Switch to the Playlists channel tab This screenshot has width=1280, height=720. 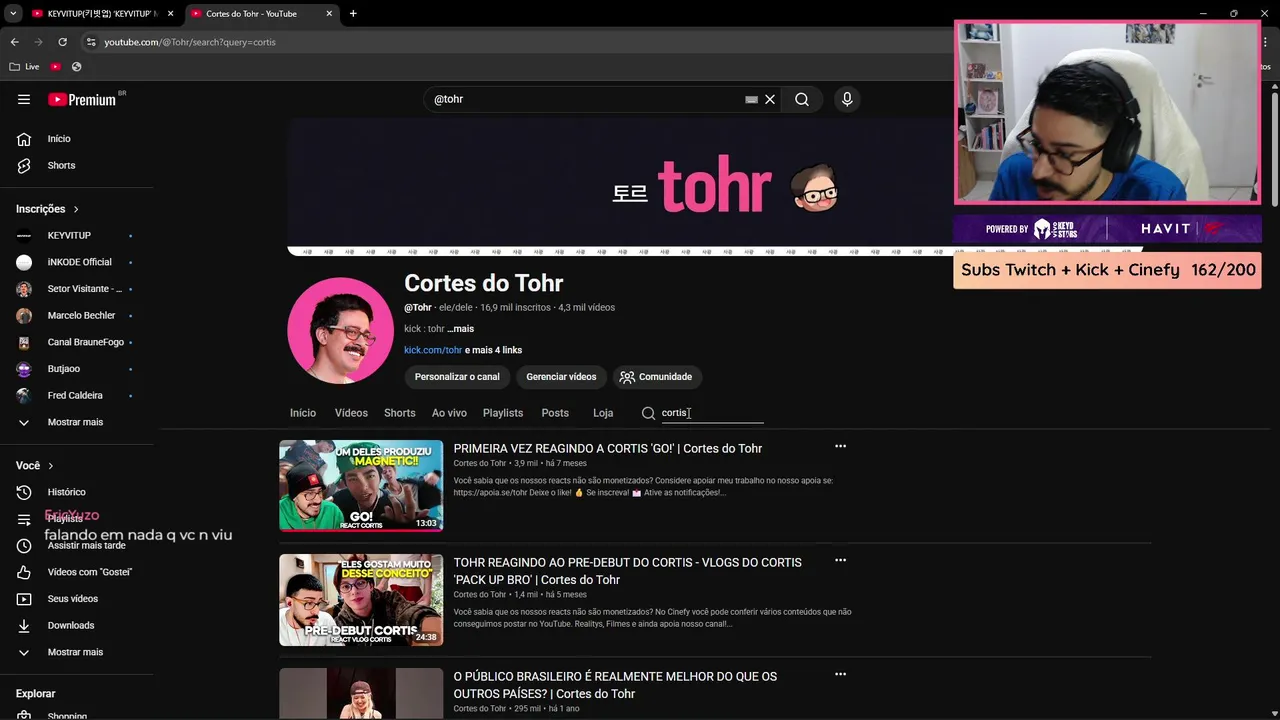click(x=503, y=413)
